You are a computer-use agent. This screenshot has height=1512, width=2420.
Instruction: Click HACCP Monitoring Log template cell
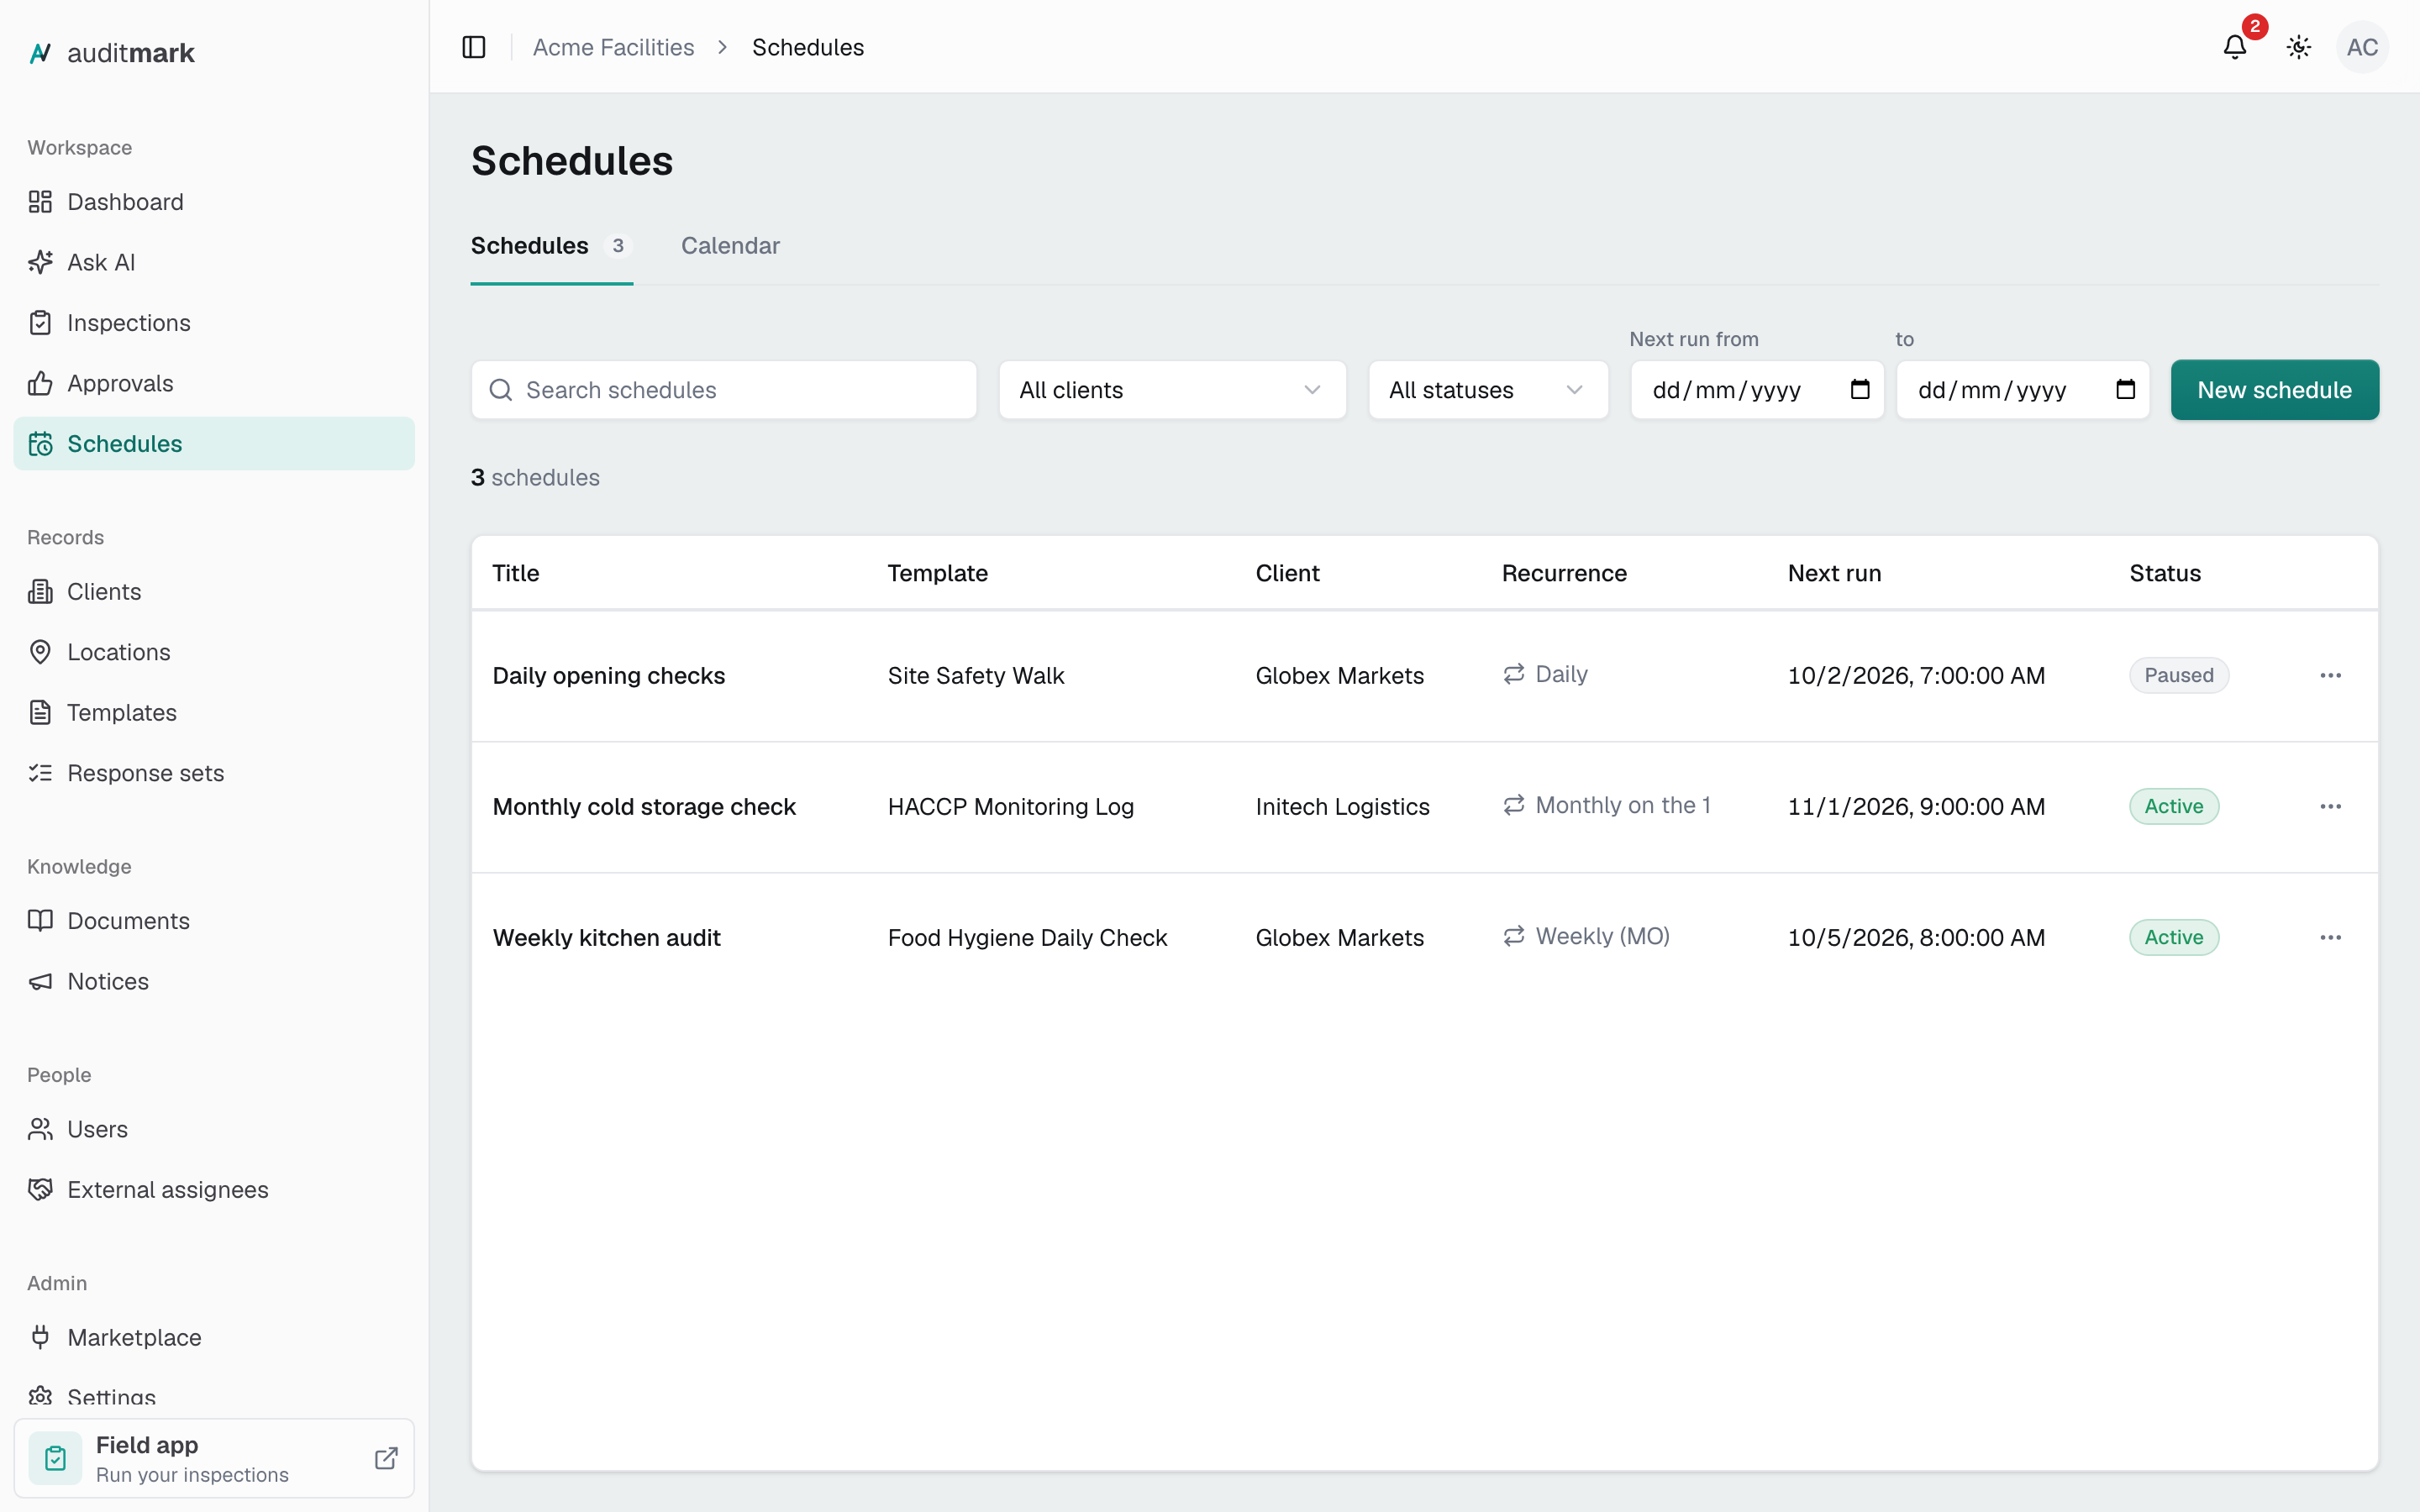click(x=1010, y=807)
